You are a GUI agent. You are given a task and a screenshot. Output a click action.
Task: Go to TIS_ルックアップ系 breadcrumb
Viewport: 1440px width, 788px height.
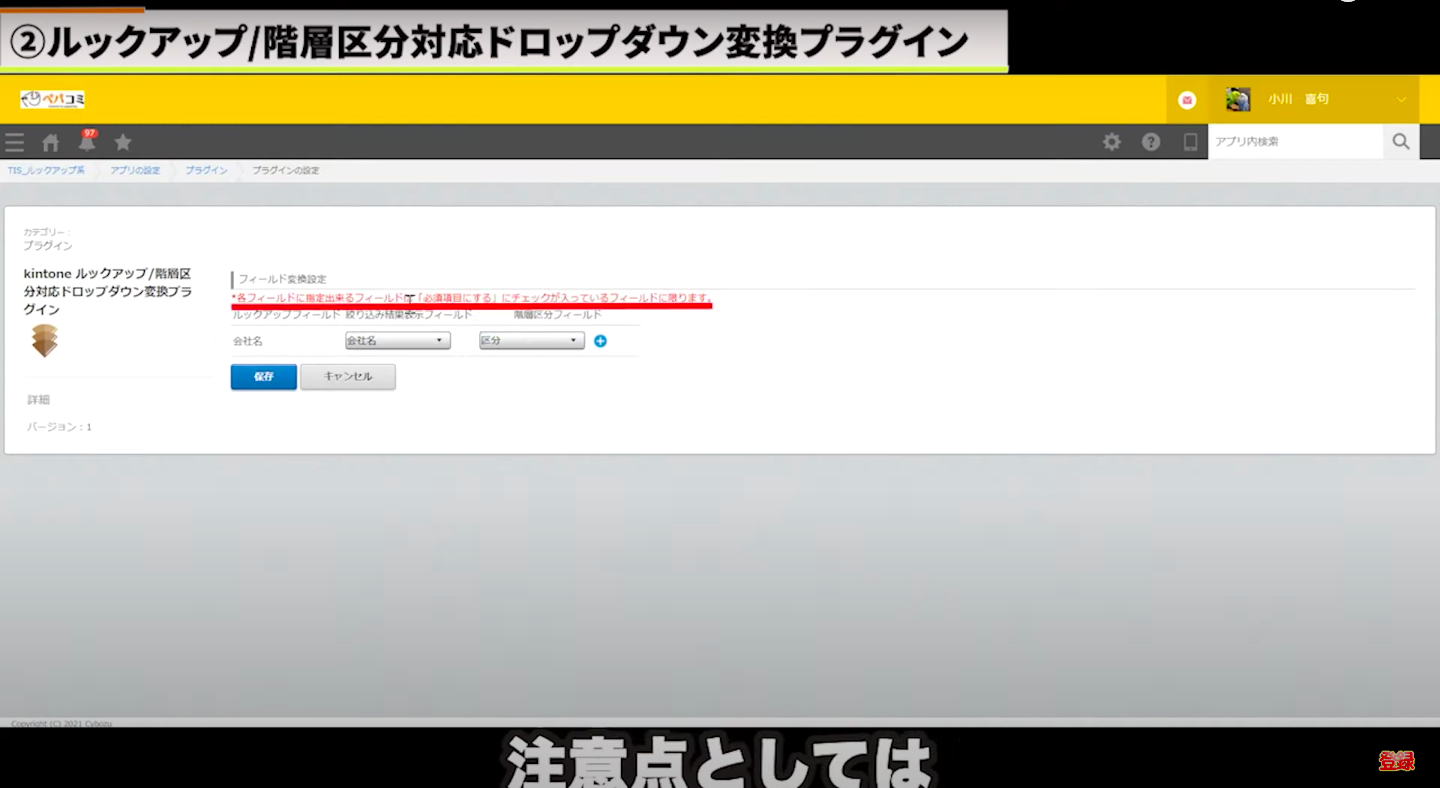pos(46,171)
